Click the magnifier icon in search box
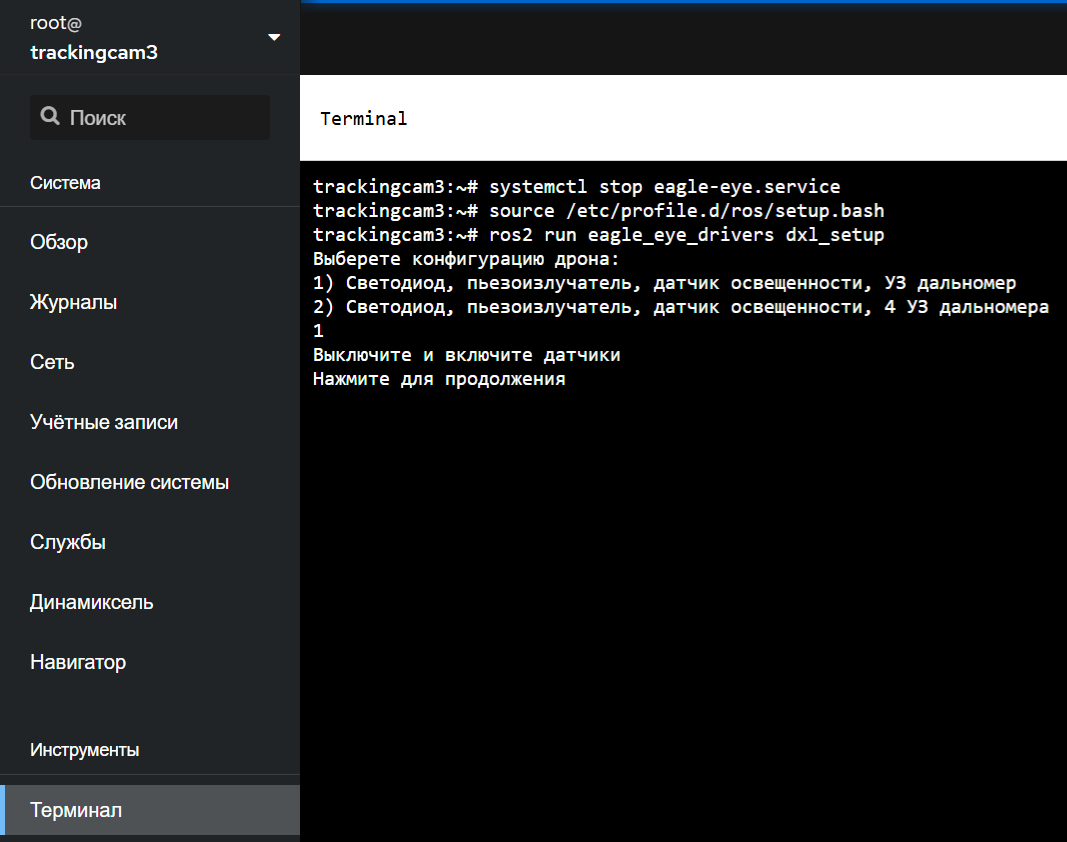1067x842 pixels. coord(50,117)
